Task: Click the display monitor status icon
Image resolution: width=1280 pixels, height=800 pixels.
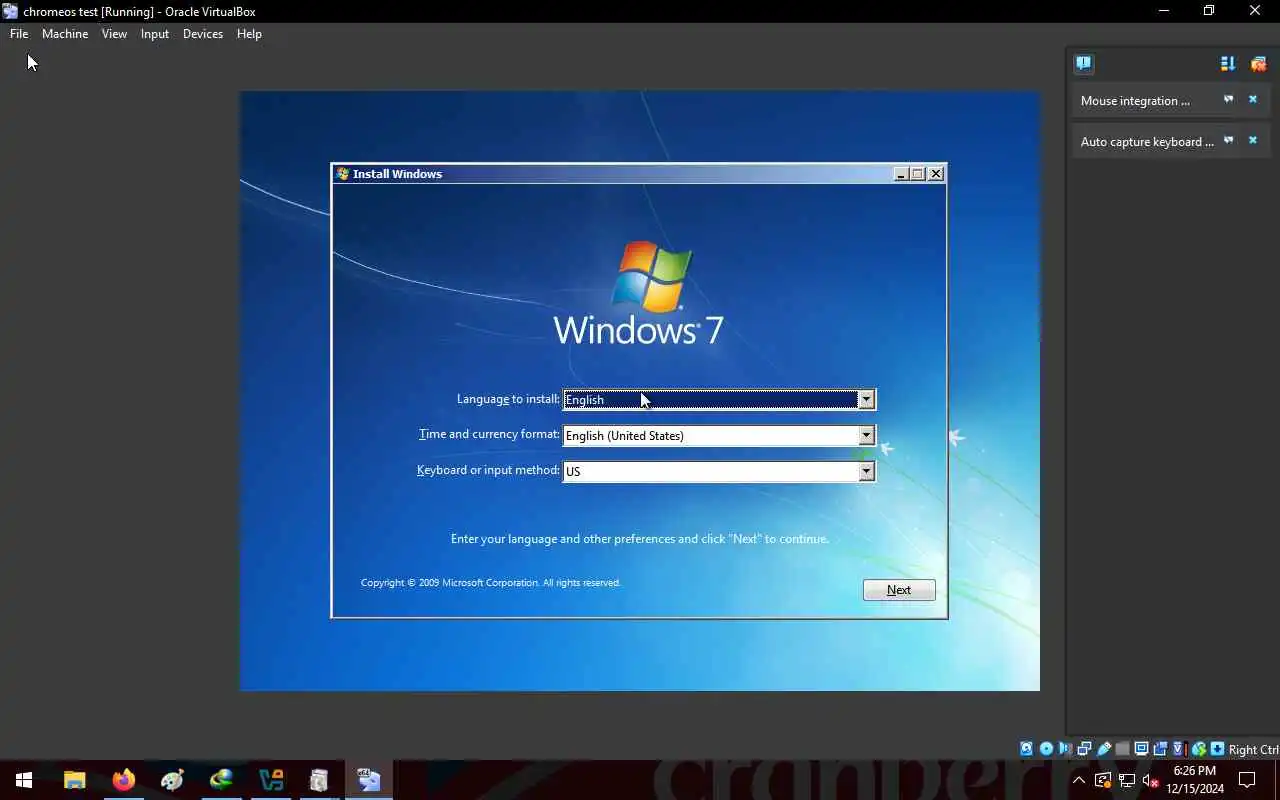Action: pyautogui.click(x=1141, y=749)
